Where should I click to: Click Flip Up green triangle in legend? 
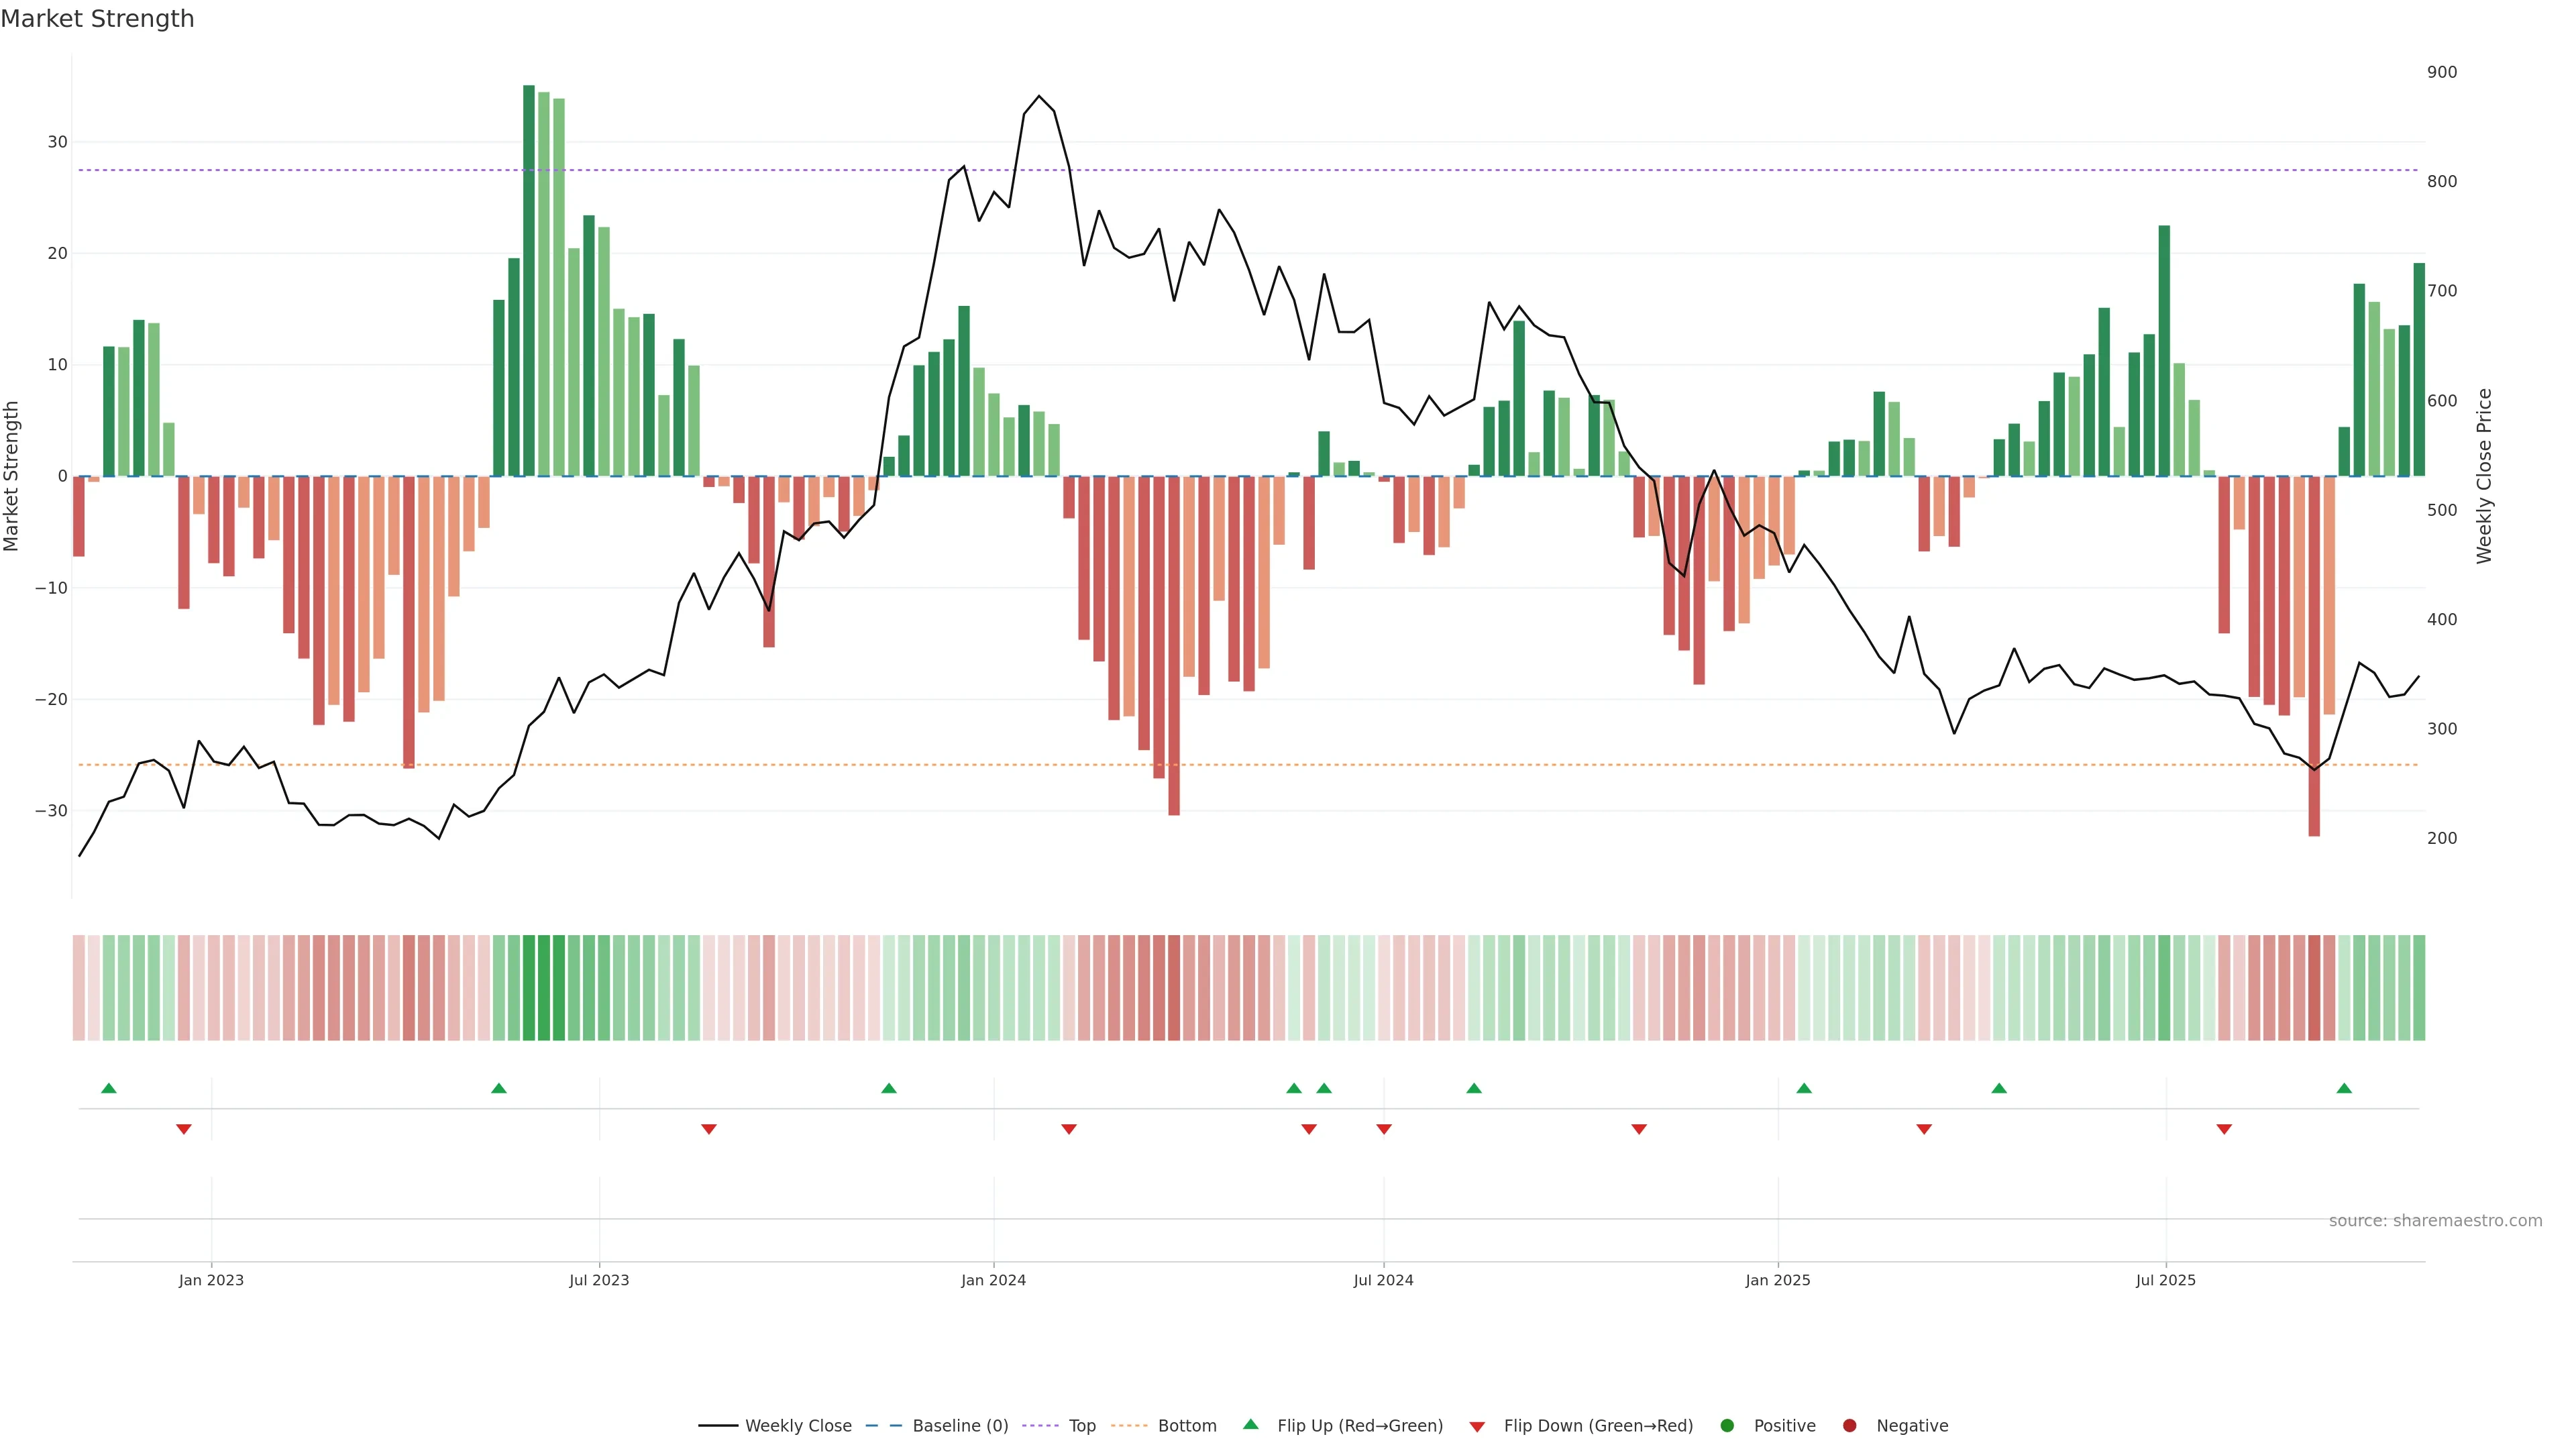1250,1425
